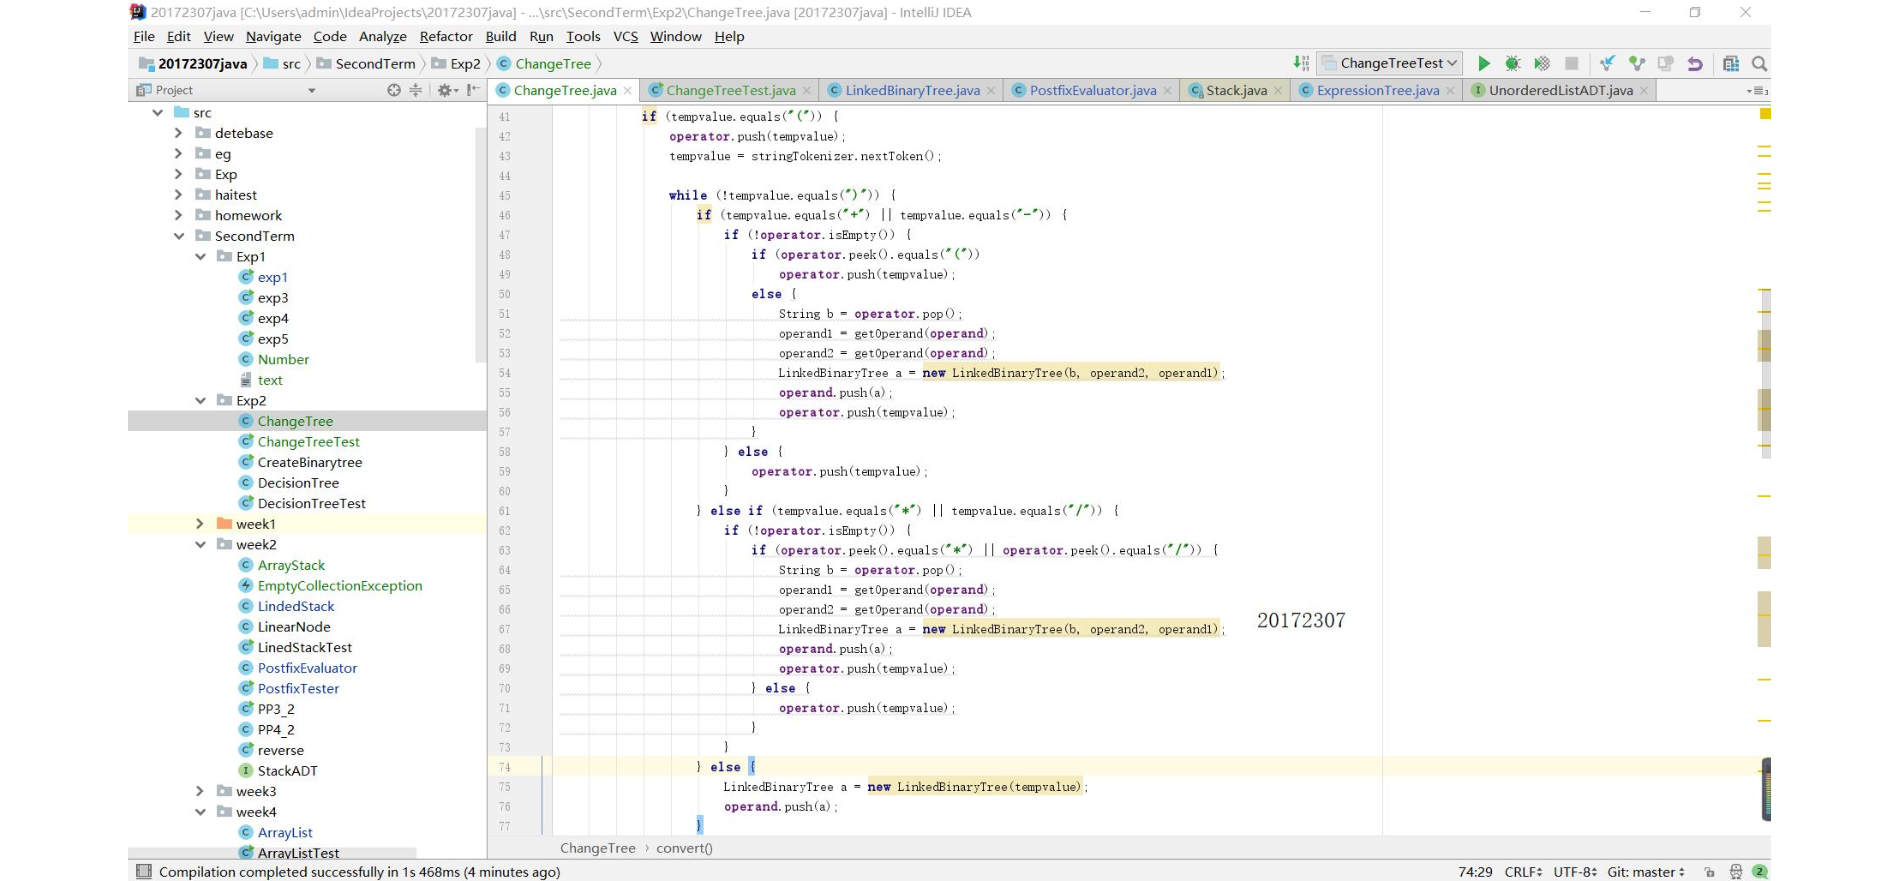Open Project Structure icon
Image resolution: width=1899 pixels, height=881 pixels.
(1731, 63)
